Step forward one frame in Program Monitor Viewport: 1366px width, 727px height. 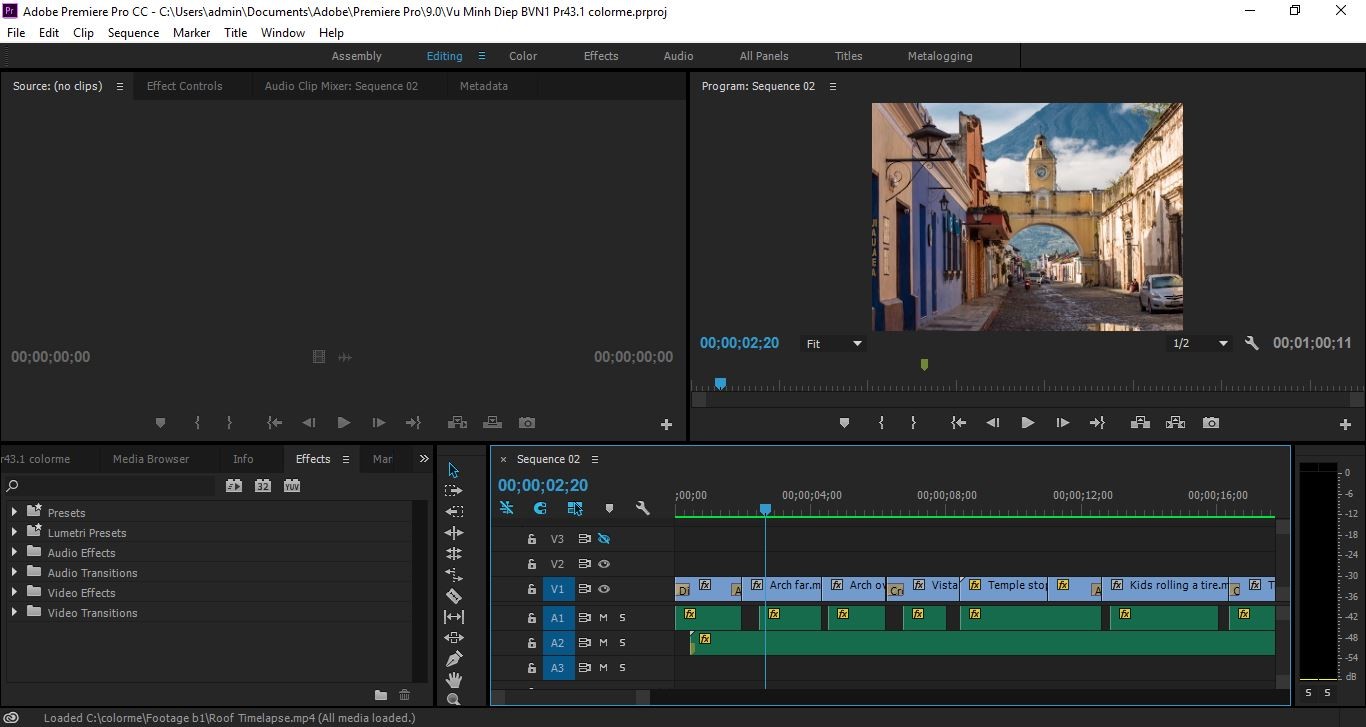(1062, 423)
